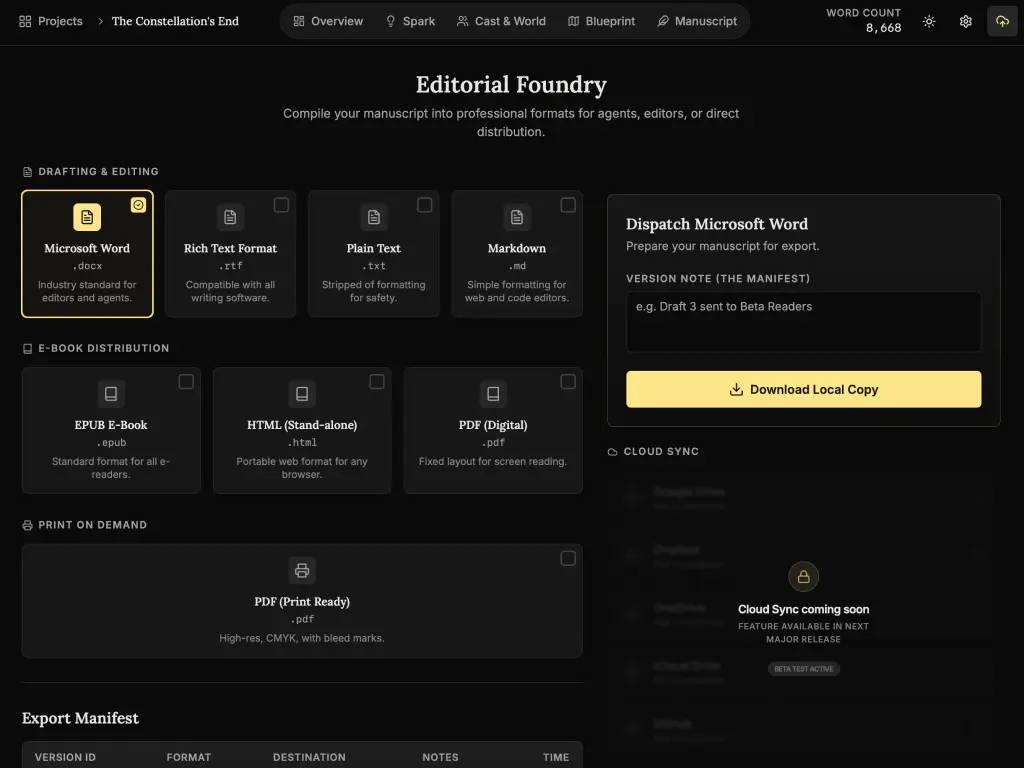1024x768 pixels.
Task: Check the Rich Text Format export checkbox
Action: pos(281,204)
